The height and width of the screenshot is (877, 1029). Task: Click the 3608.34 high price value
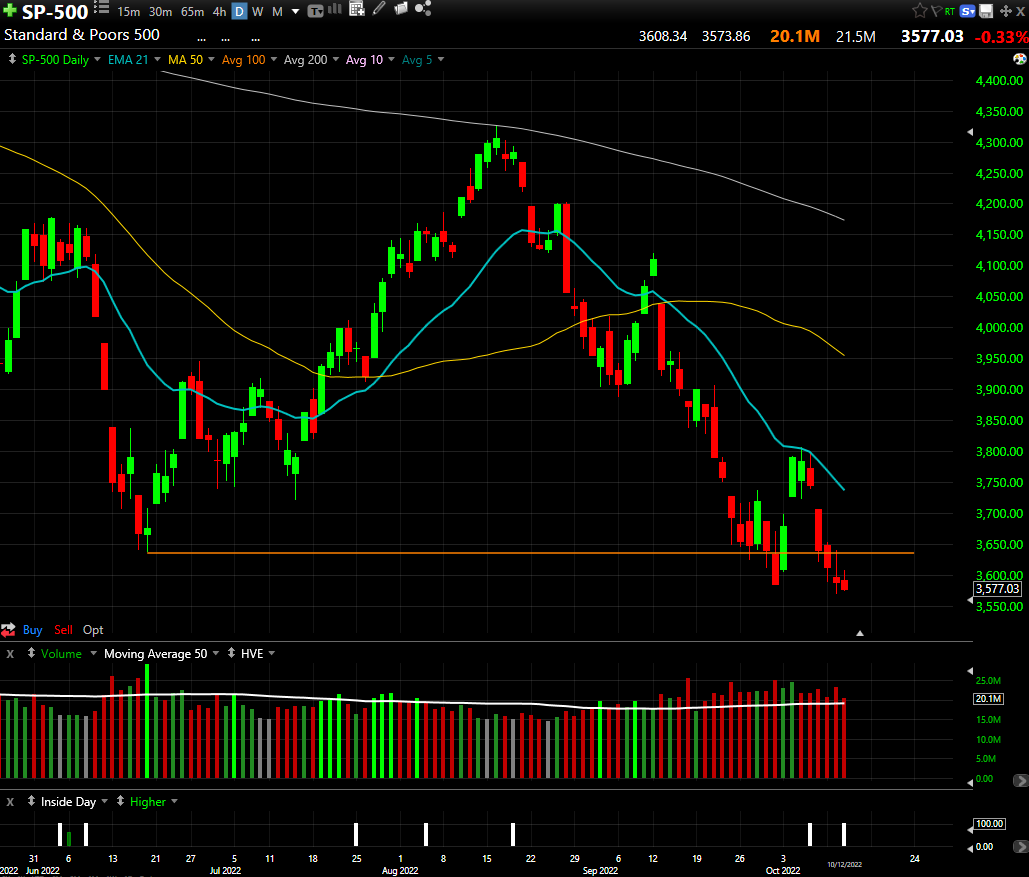coord(663,36)
